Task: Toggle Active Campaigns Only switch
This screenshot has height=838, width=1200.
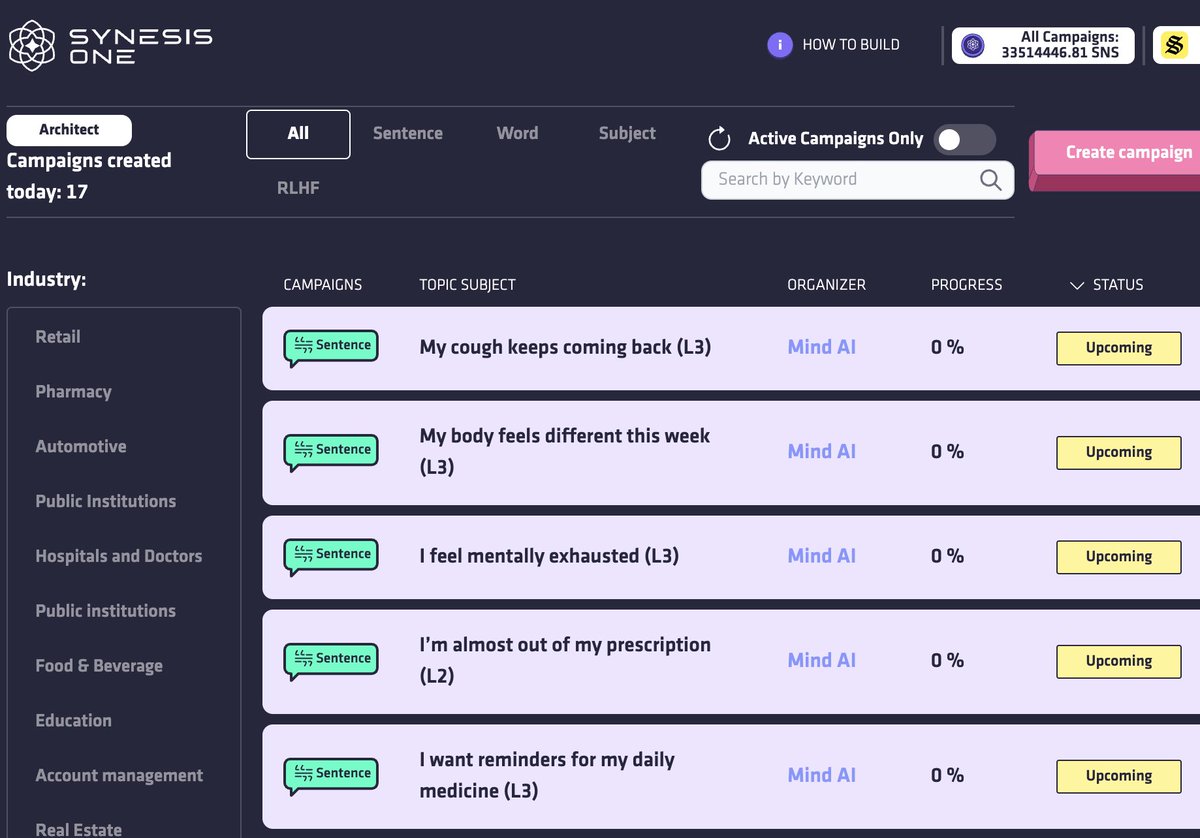Action: [964, 140]
